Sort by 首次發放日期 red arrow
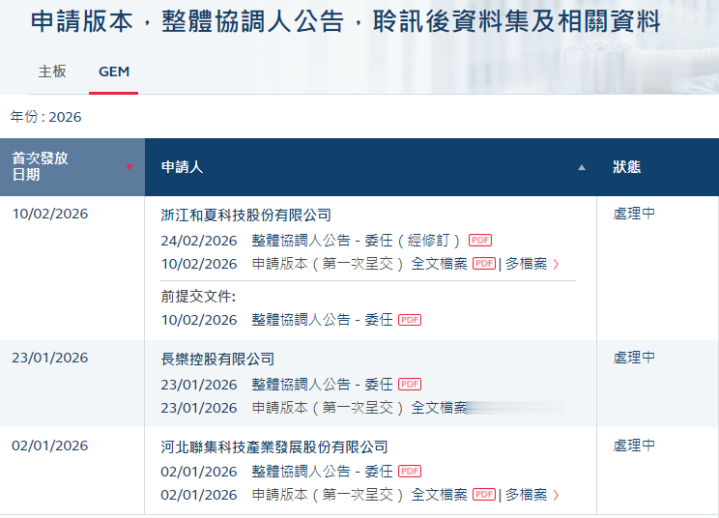This screenshot has width=719, height=518. [129, 167]
